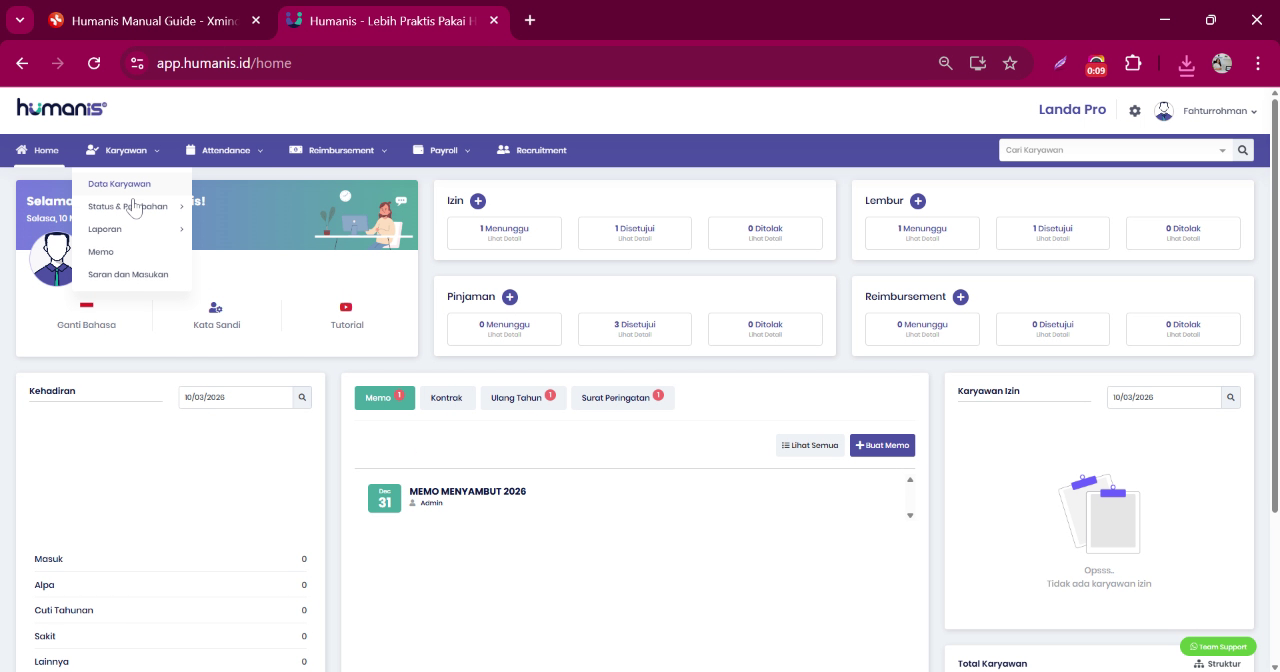Click the Kehadiran date input field
The image size is (1280, 672).
click(x=236, y=397)
